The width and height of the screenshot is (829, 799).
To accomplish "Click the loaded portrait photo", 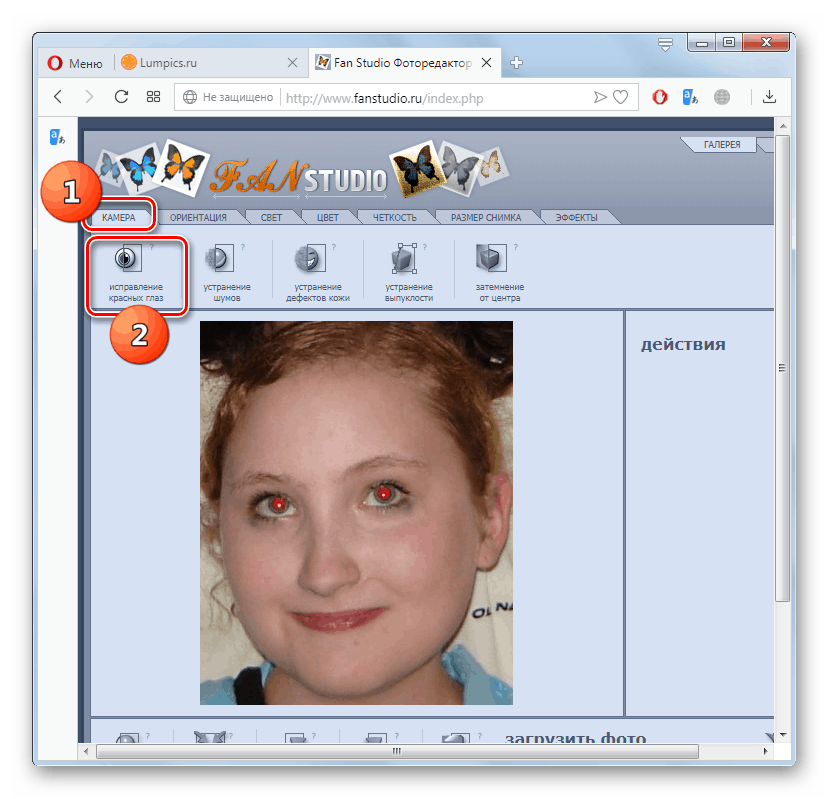I will 356,512.
